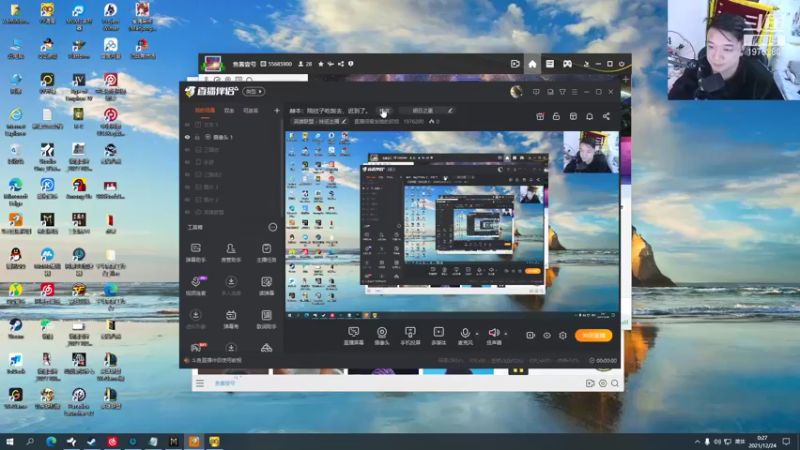Switch to the active orange 我的场景 scene tab

pyautogui.click(x=205, y=111)
